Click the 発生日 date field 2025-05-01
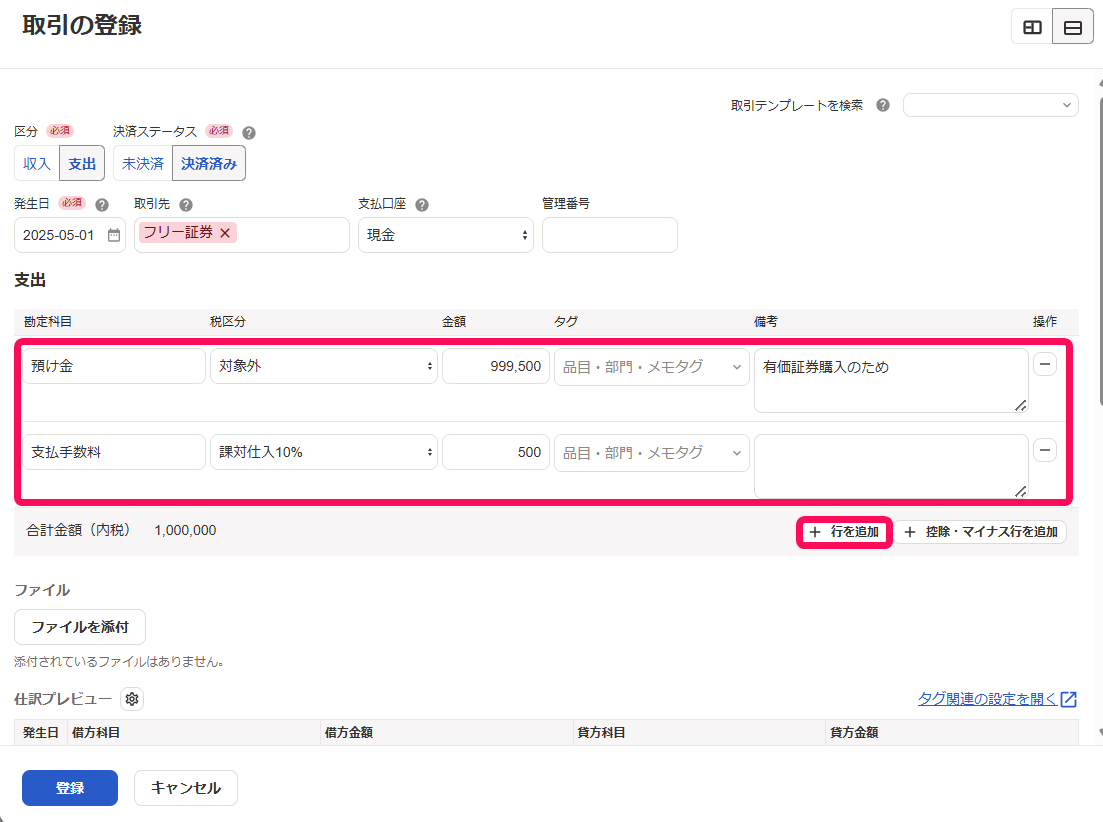The height and width of the screenshot is (822, 1103). [70, 235]
